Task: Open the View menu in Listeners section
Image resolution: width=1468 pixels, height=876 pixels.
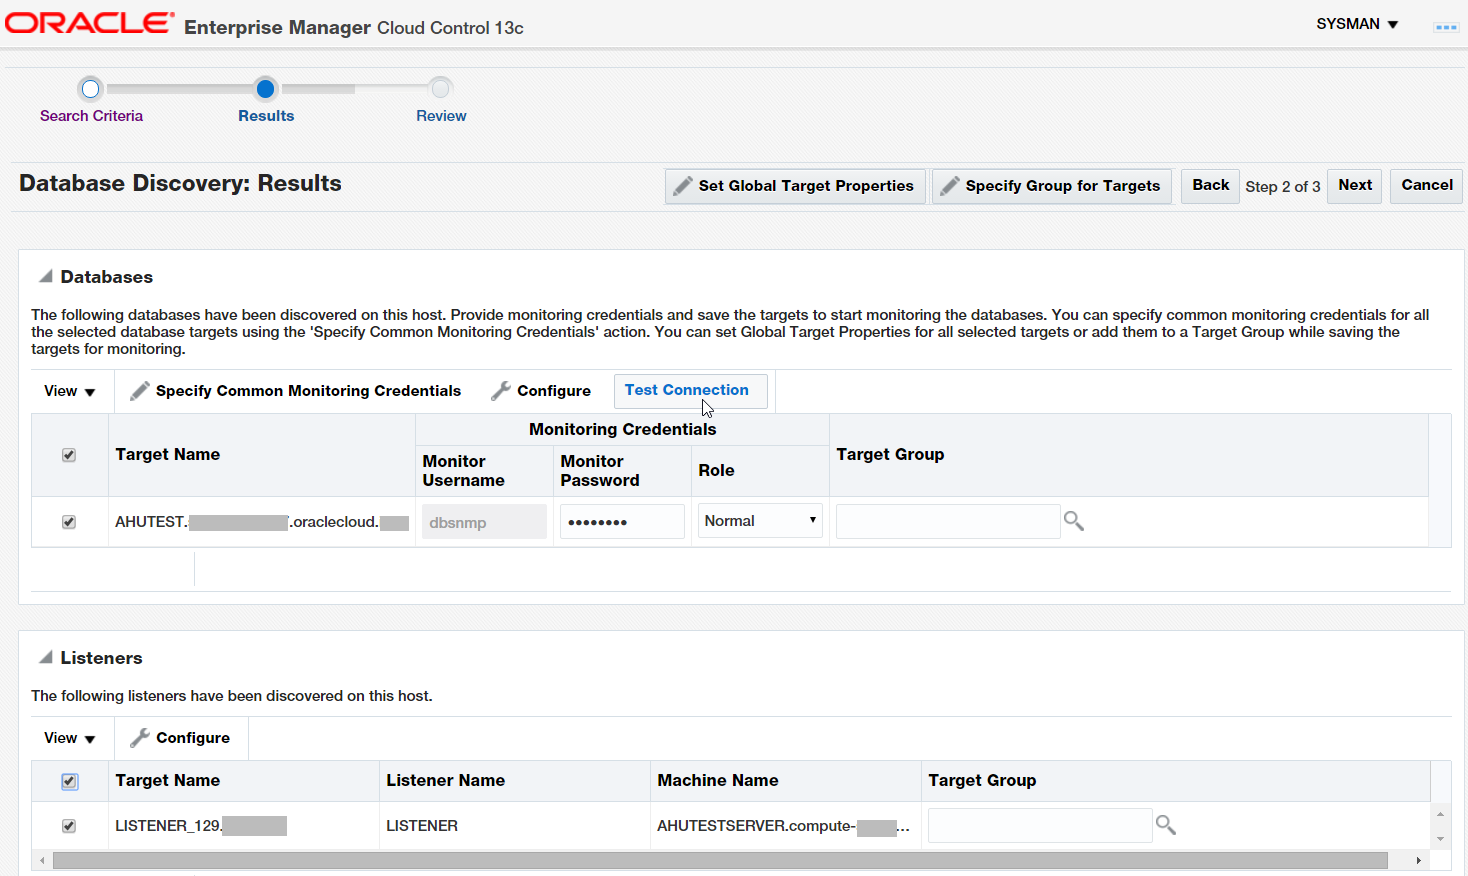Action: (x=70, y=738)
